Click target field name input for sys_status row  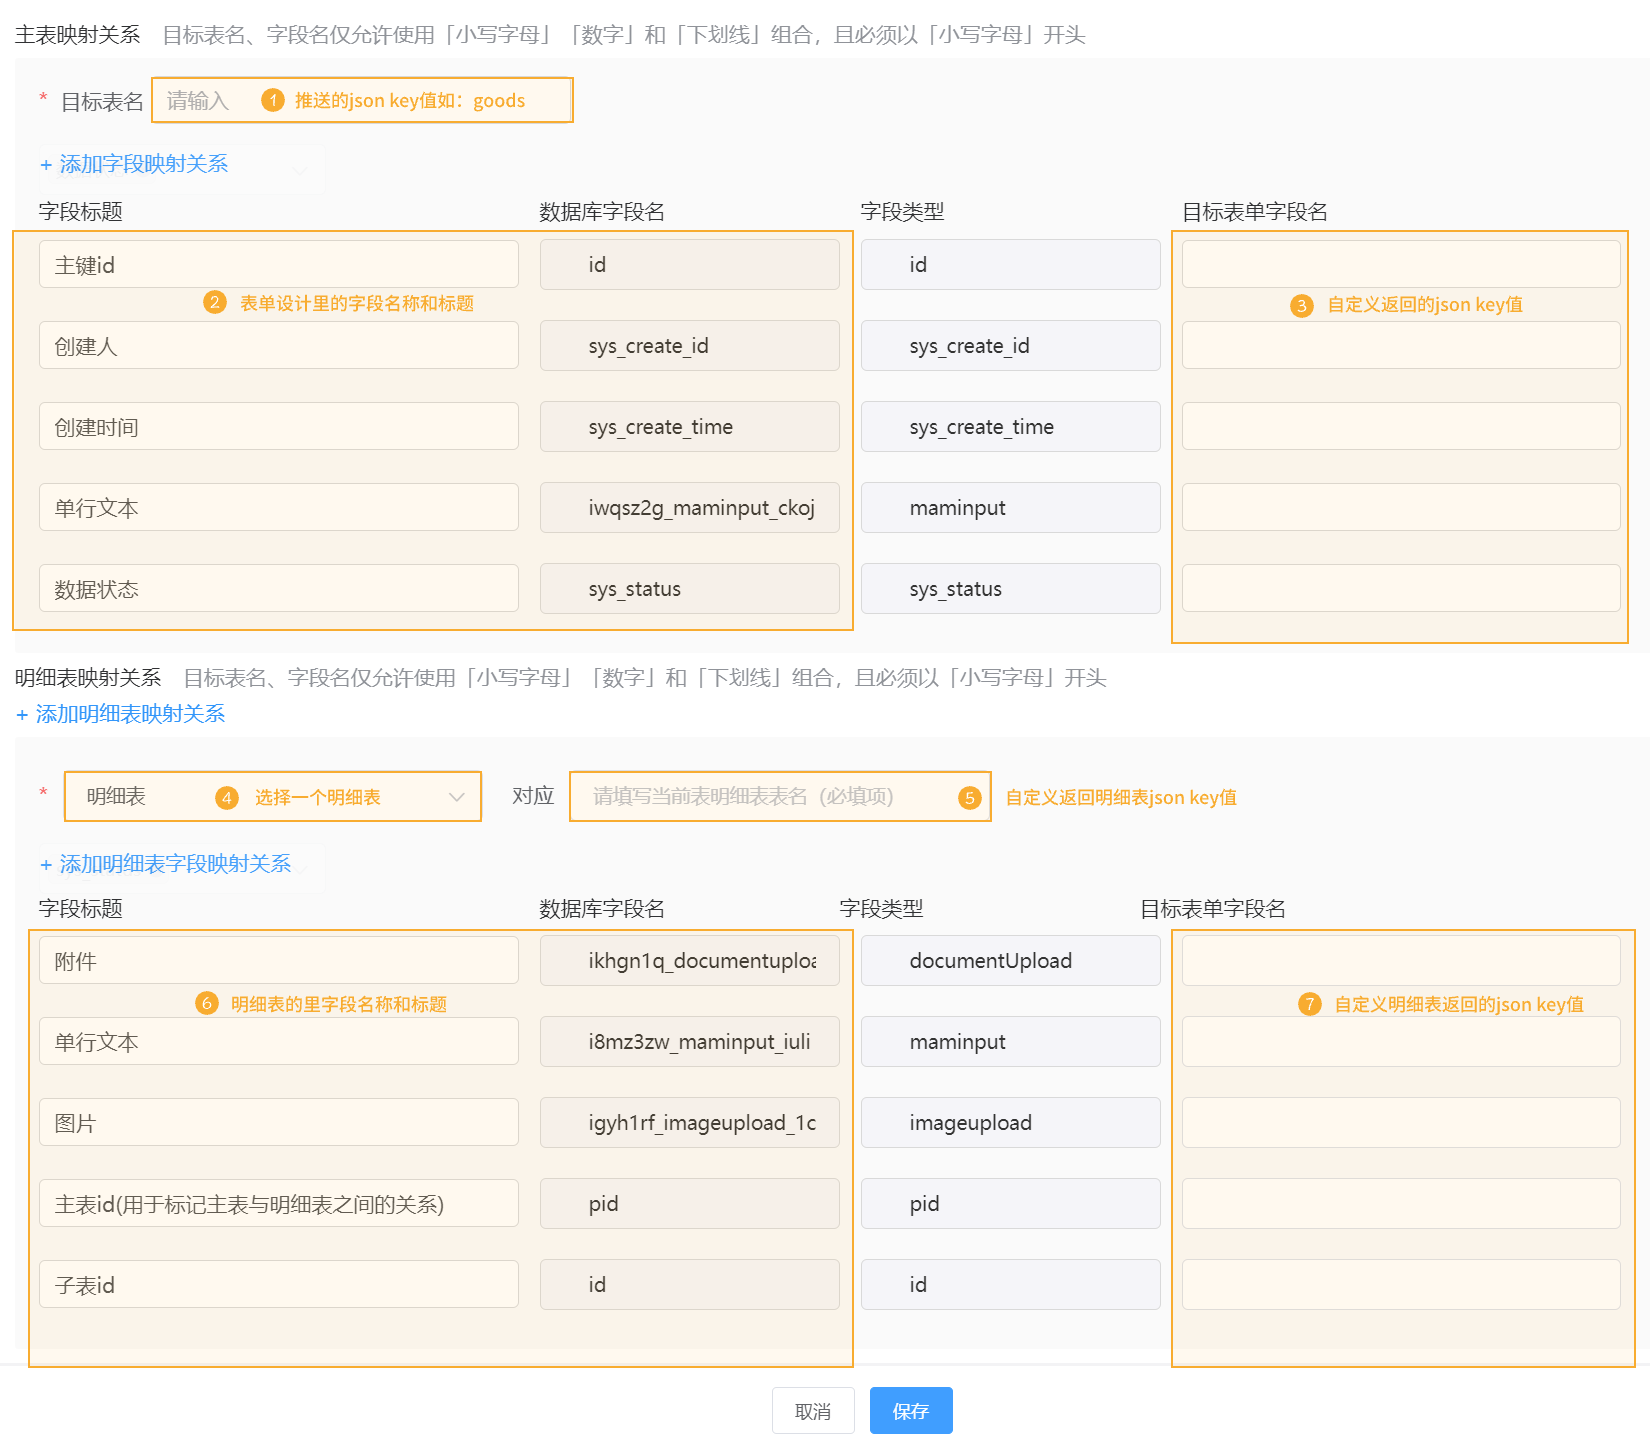1400,588
